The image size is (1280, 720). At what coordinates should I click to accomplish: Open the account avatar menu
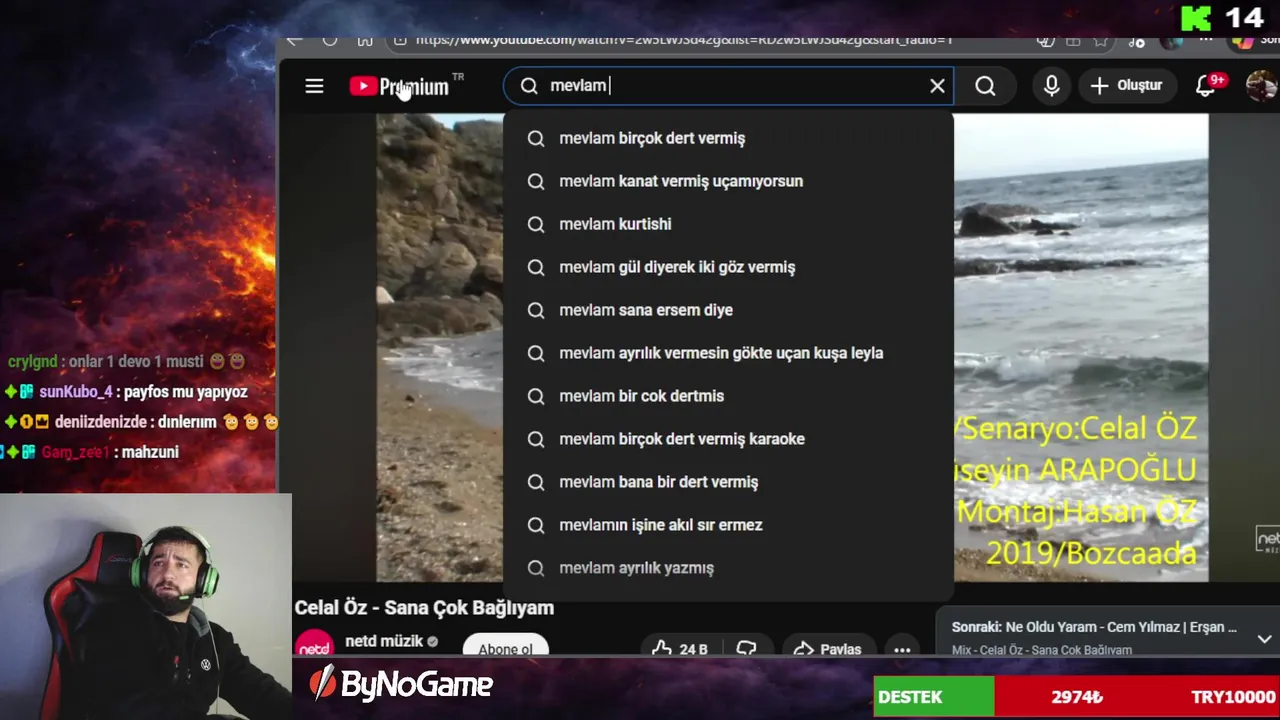coord(1261,86)
